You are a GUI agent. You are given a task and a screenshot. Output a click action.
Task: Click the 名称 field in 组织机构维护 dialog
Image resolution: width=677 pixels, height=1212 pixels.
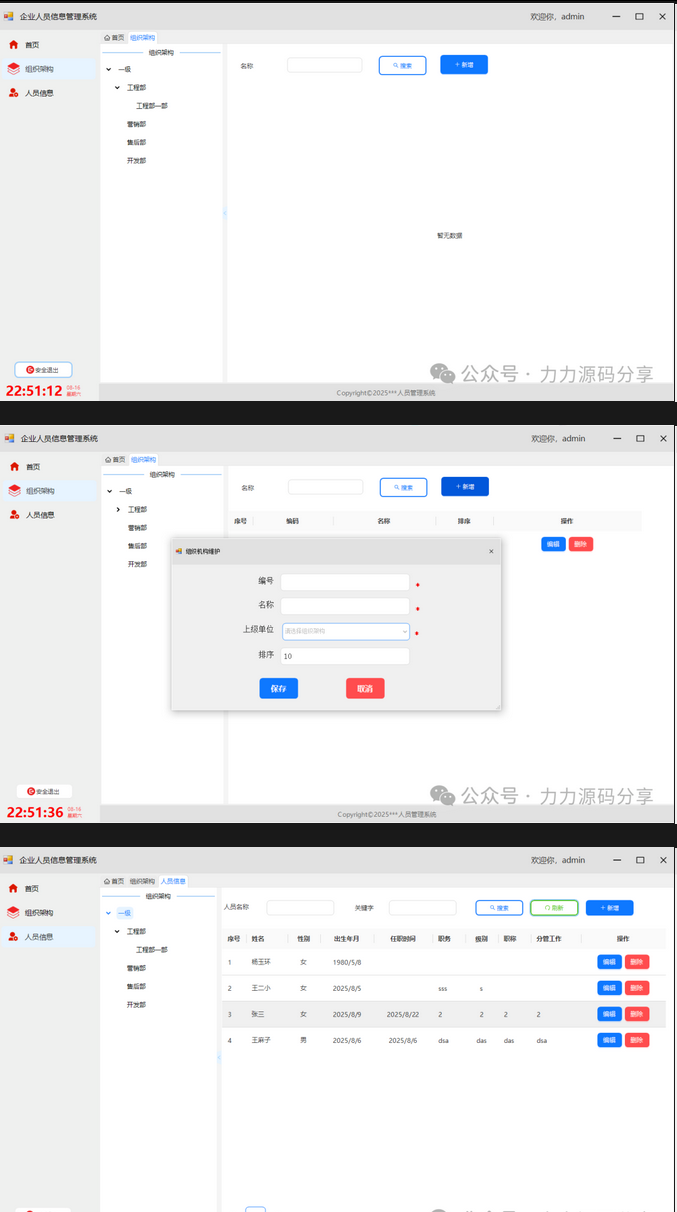coord(345,606)
